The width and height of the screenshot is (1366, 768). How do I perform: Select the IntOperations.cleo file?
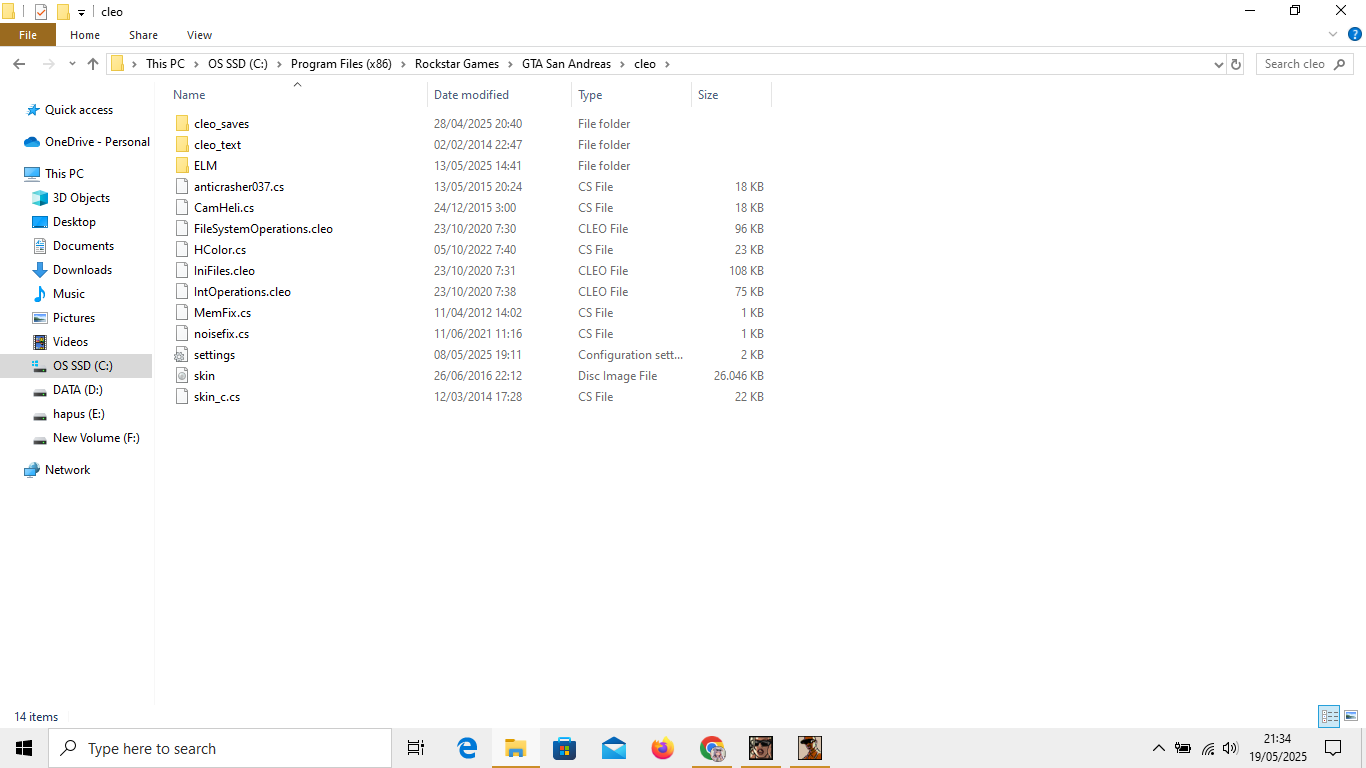pos(242,292)
